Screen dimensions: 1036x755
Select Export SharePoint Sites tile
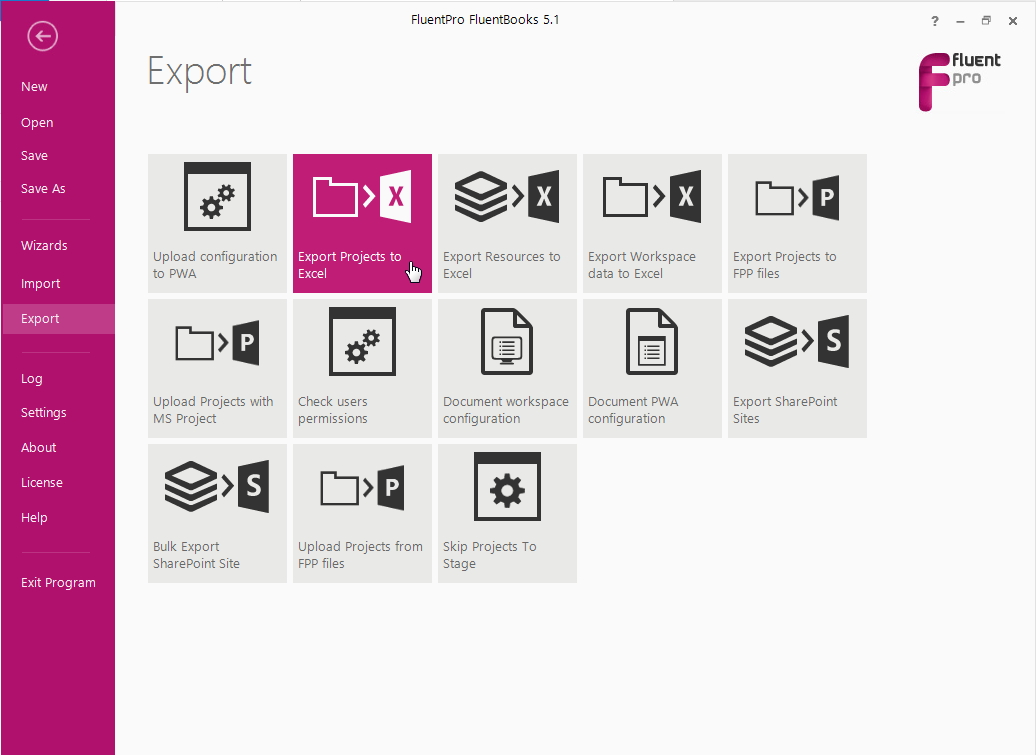pos(797,369)
